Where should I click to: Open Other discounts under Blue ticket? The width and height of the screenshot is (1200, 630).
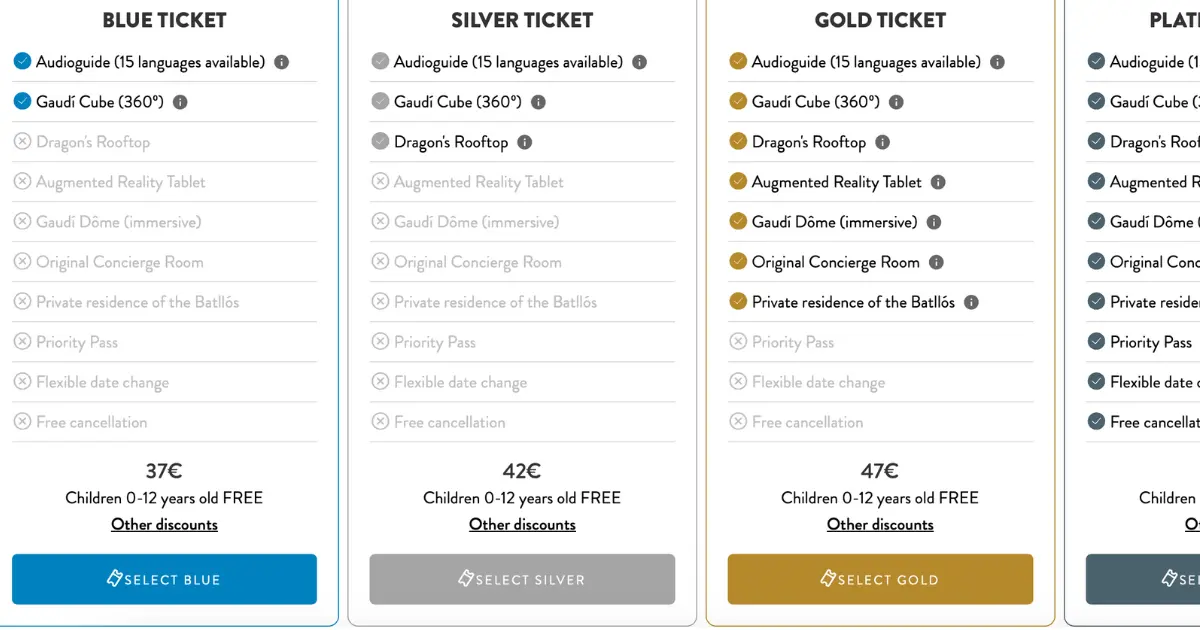(164, 525)
